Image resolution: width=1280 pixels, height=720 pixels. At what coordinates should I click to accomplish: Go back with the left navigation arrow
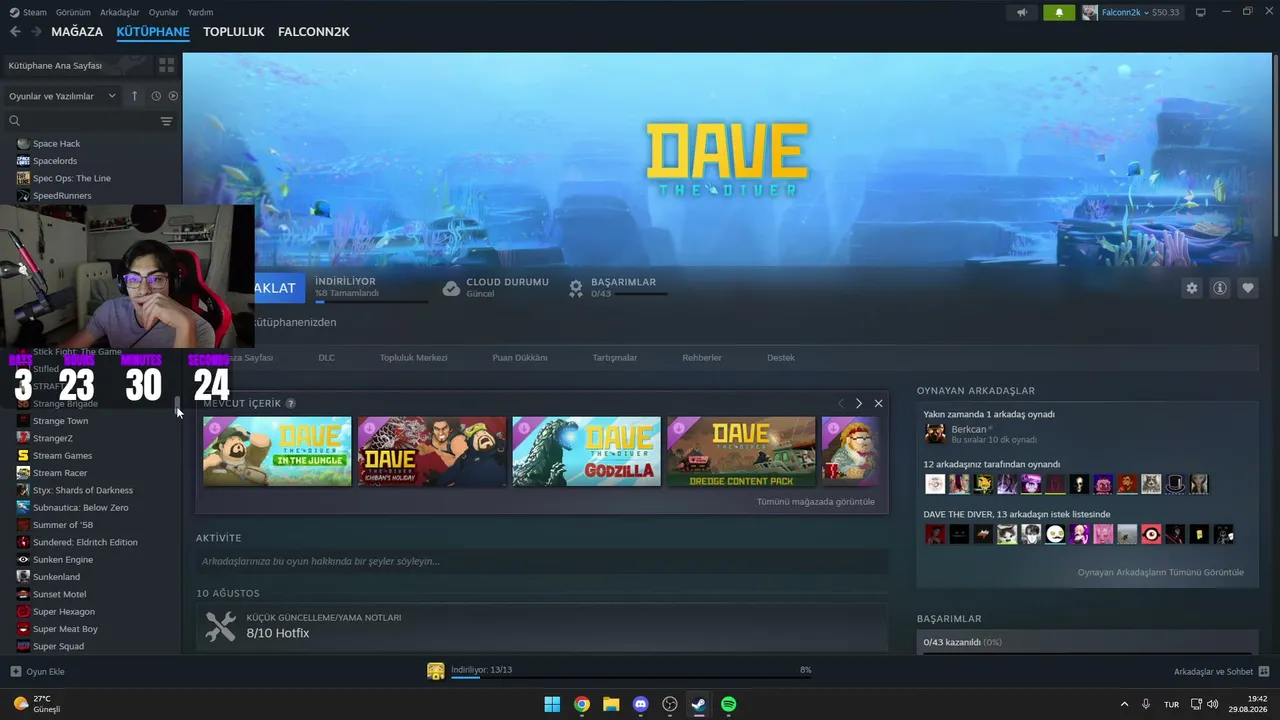(x=15, y=32)
